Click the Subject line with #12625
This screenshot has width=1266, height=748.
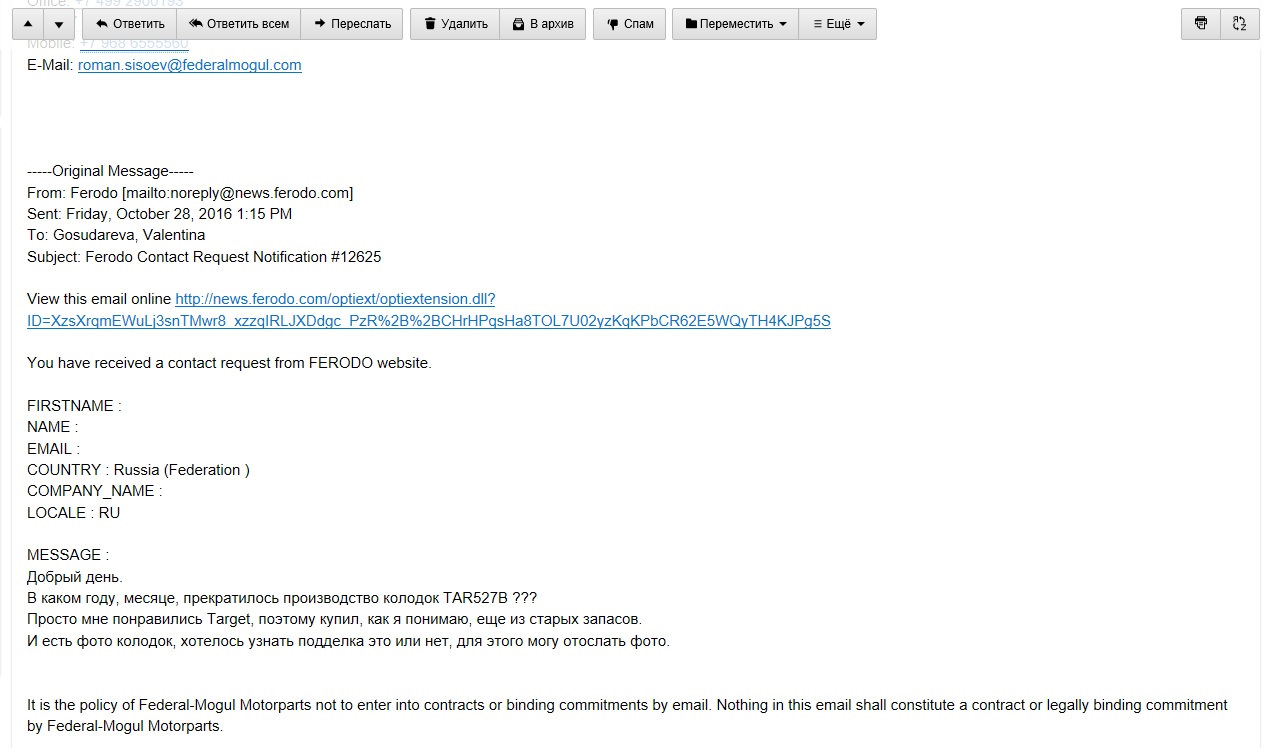(x=204, y=257)
